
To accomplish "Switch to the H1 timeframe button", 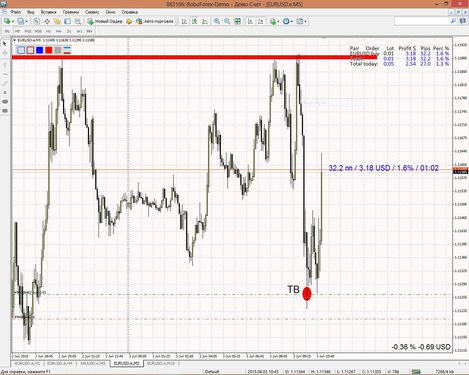I will pos(48,31).
